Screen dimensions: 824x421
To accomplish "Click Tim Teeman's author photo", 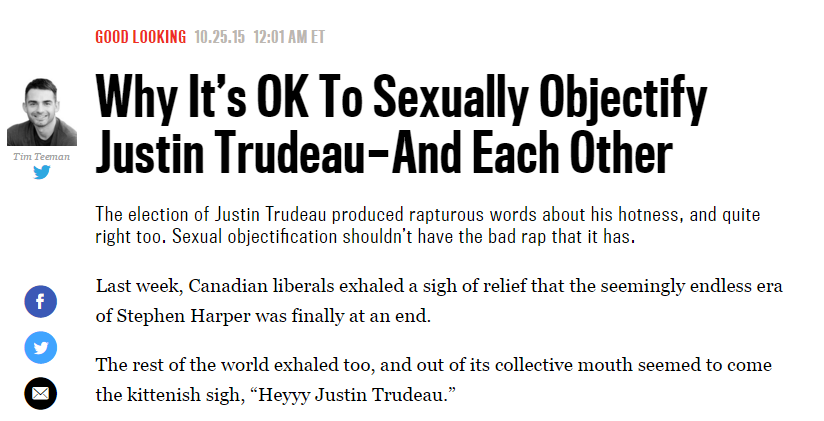I will (42, 113).
